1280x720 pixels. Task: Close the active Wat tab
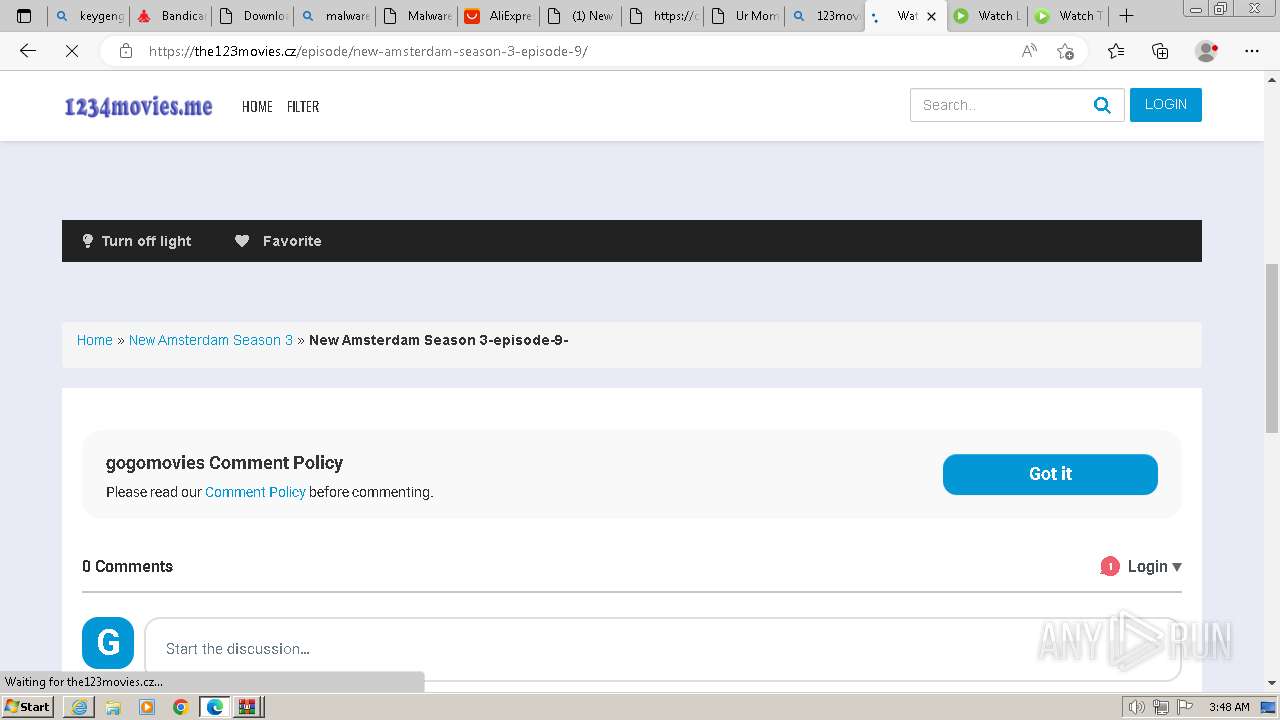931,16
